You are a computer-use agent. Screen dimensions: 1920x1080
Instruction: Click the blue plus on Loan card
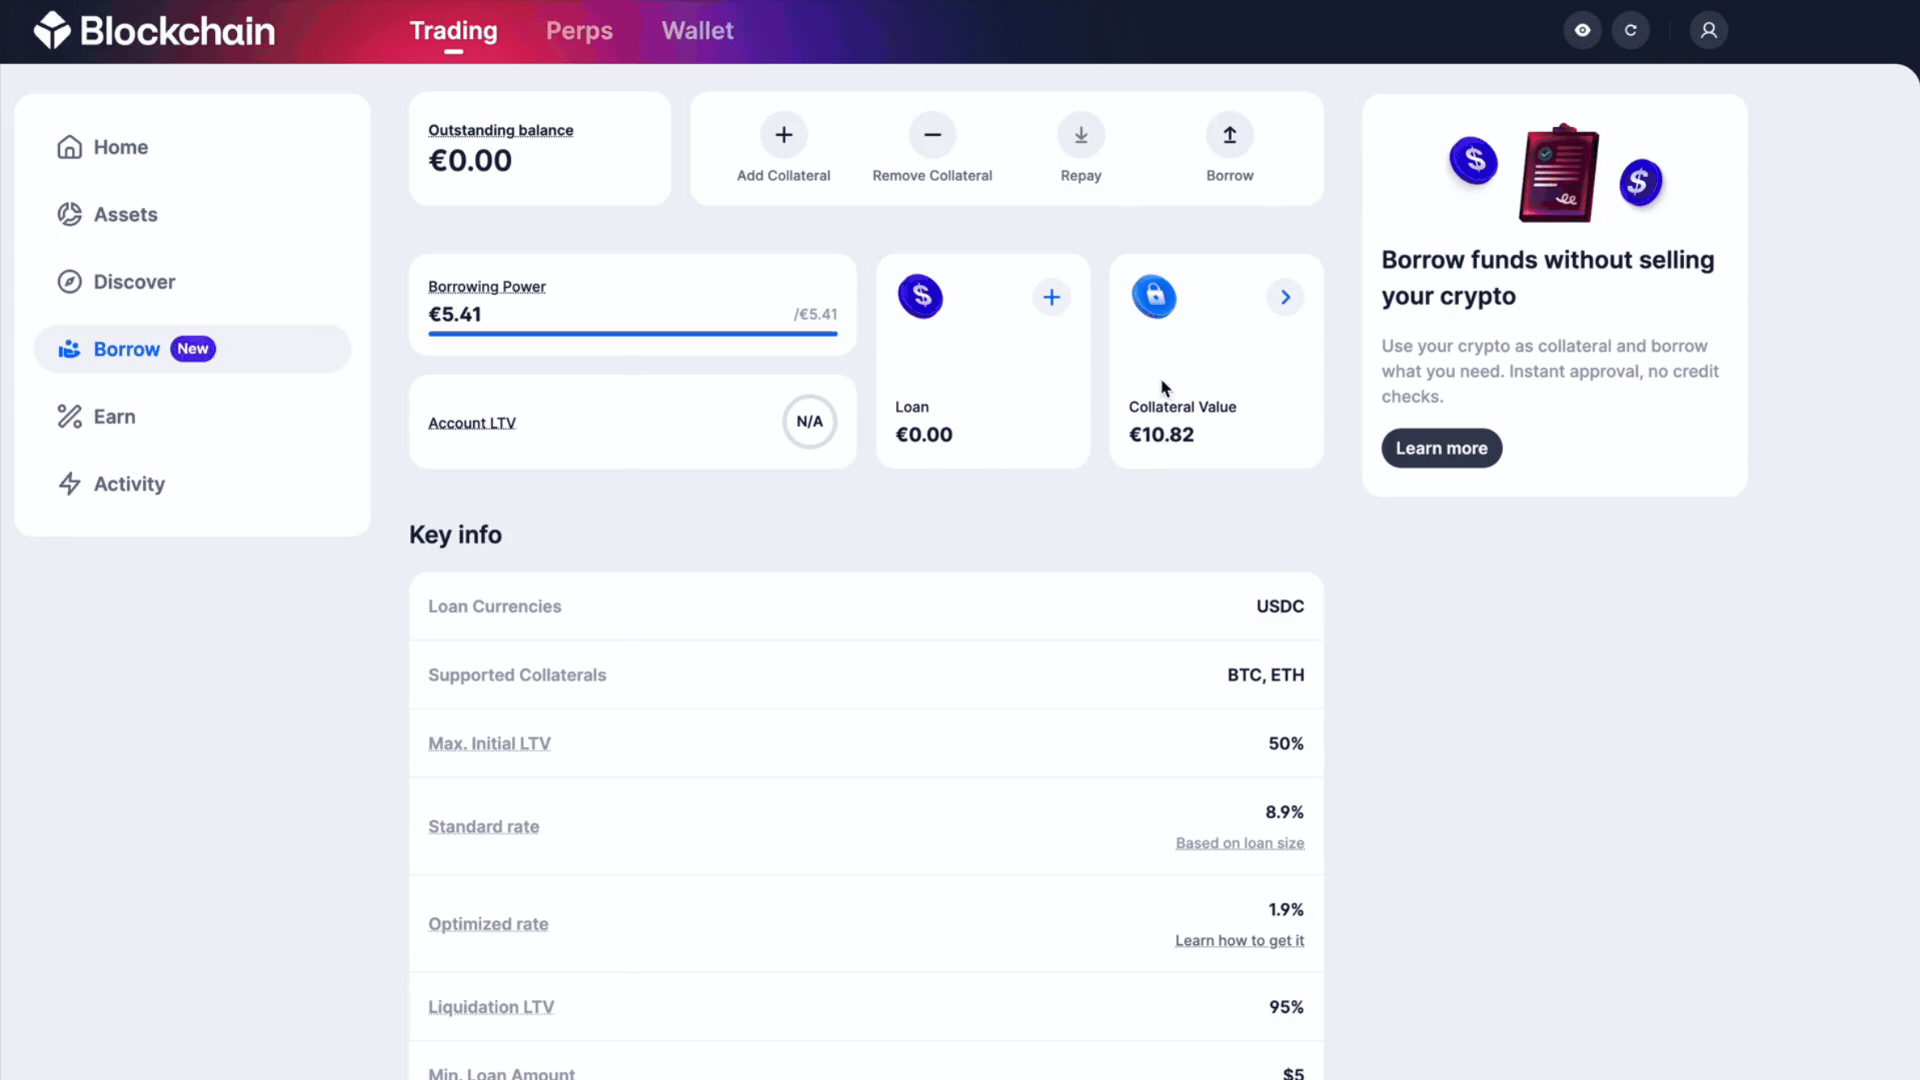tap(1051, 297)
